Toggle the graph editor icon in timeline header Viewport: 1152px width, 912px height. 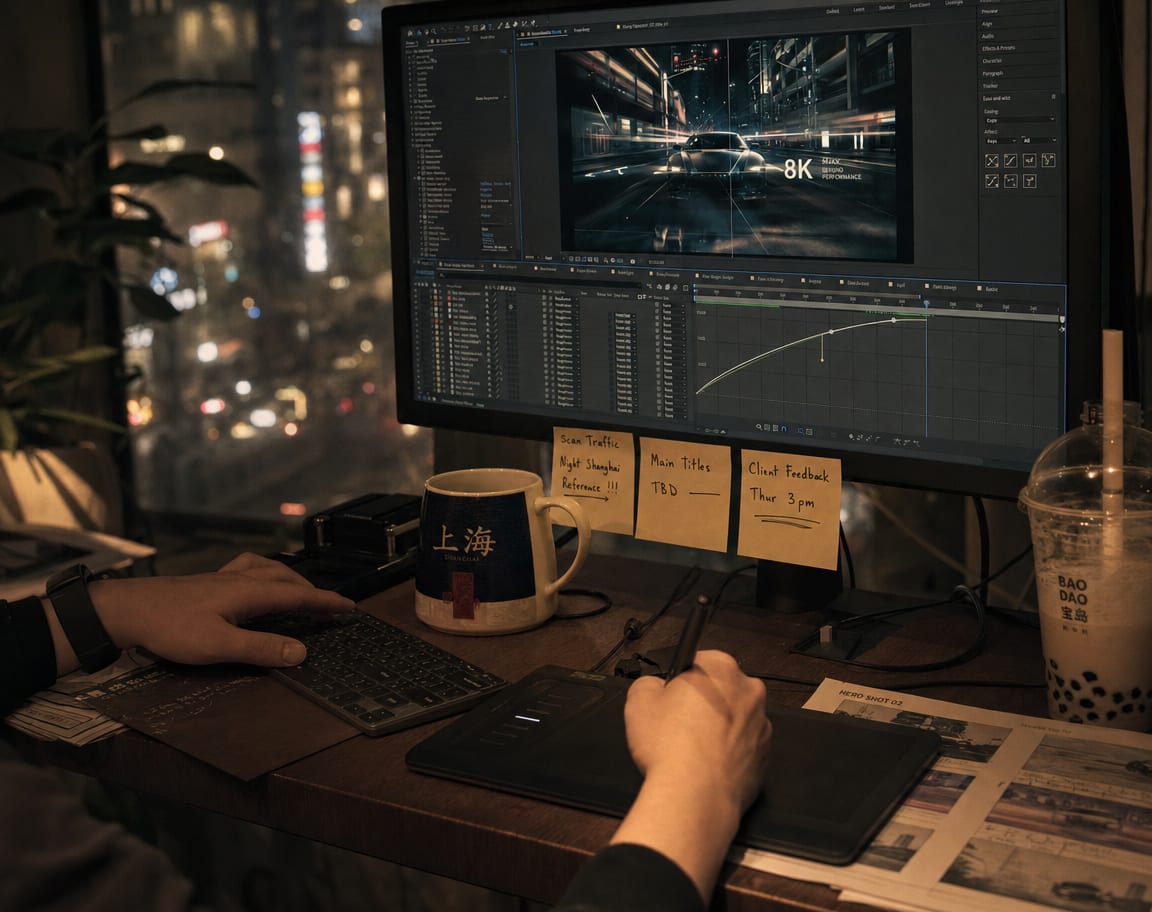tap(685, 287)
